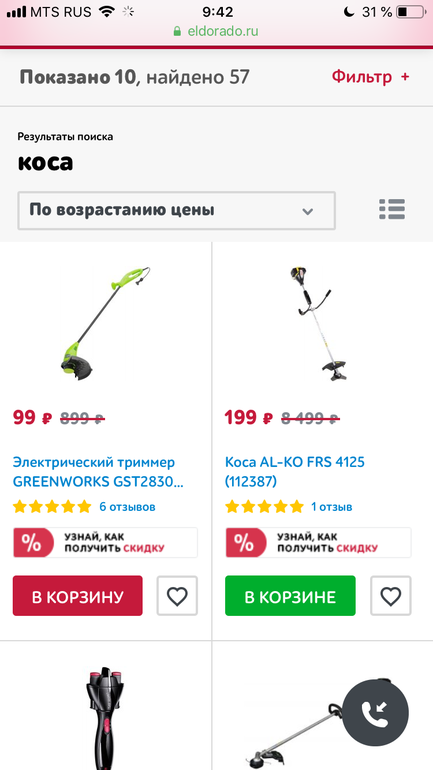Viewport: 433px width, 770px height.
Task: Tap the AL-KO brush cutter product image
Action: [318, 324]
